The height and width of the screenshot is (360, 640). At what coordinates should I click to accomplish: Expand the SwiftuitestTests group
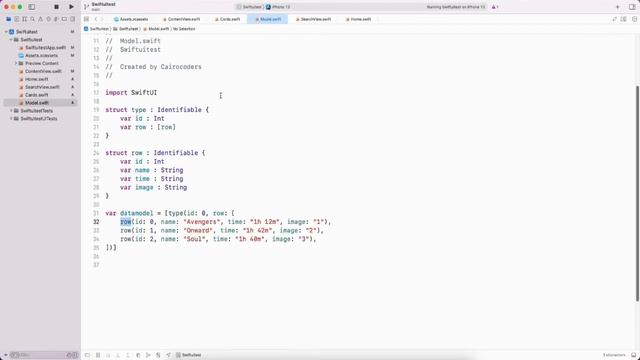pos(11,111)
